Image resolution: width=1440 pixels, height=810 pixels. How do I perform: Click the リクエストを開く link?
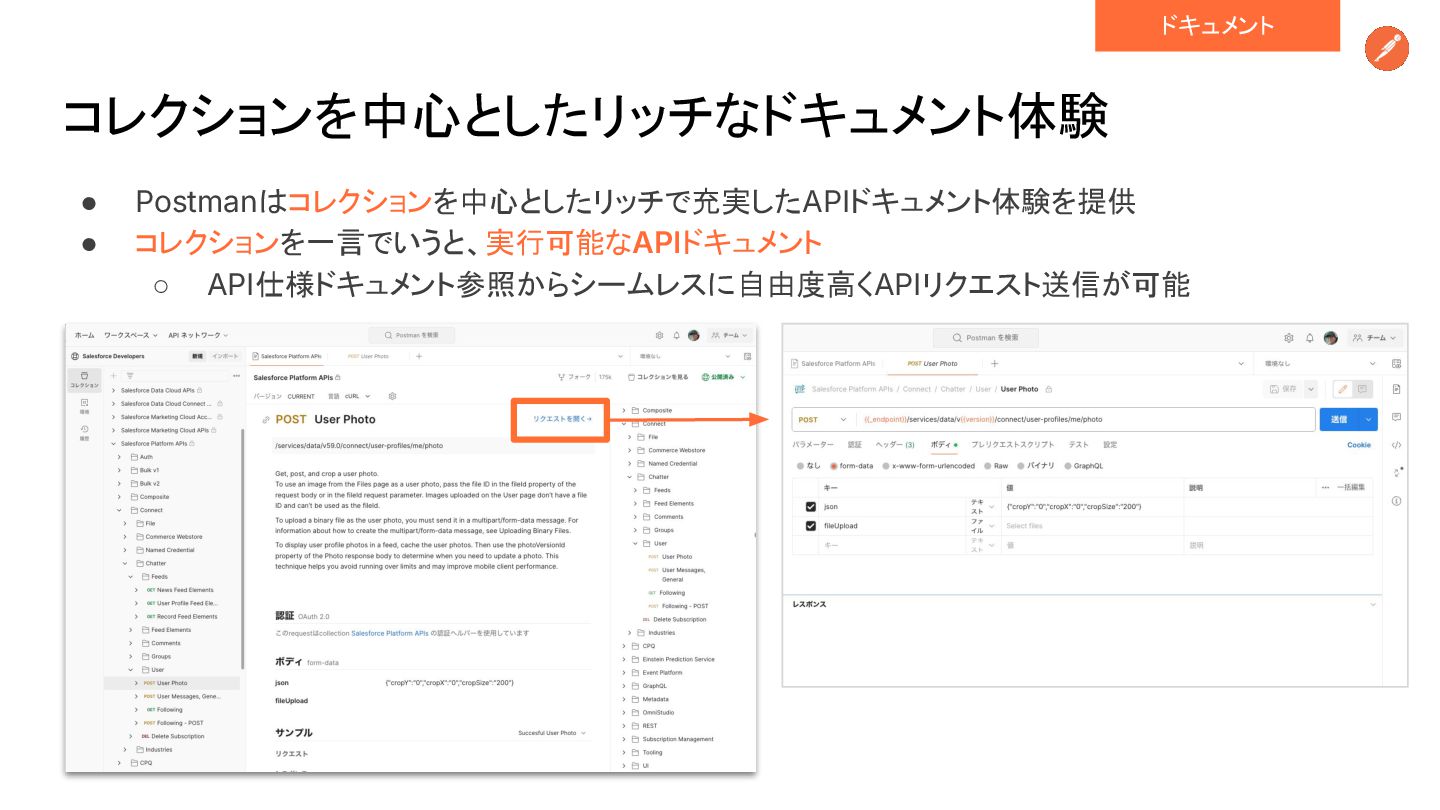pyautogui.click(x=562, y=419)
